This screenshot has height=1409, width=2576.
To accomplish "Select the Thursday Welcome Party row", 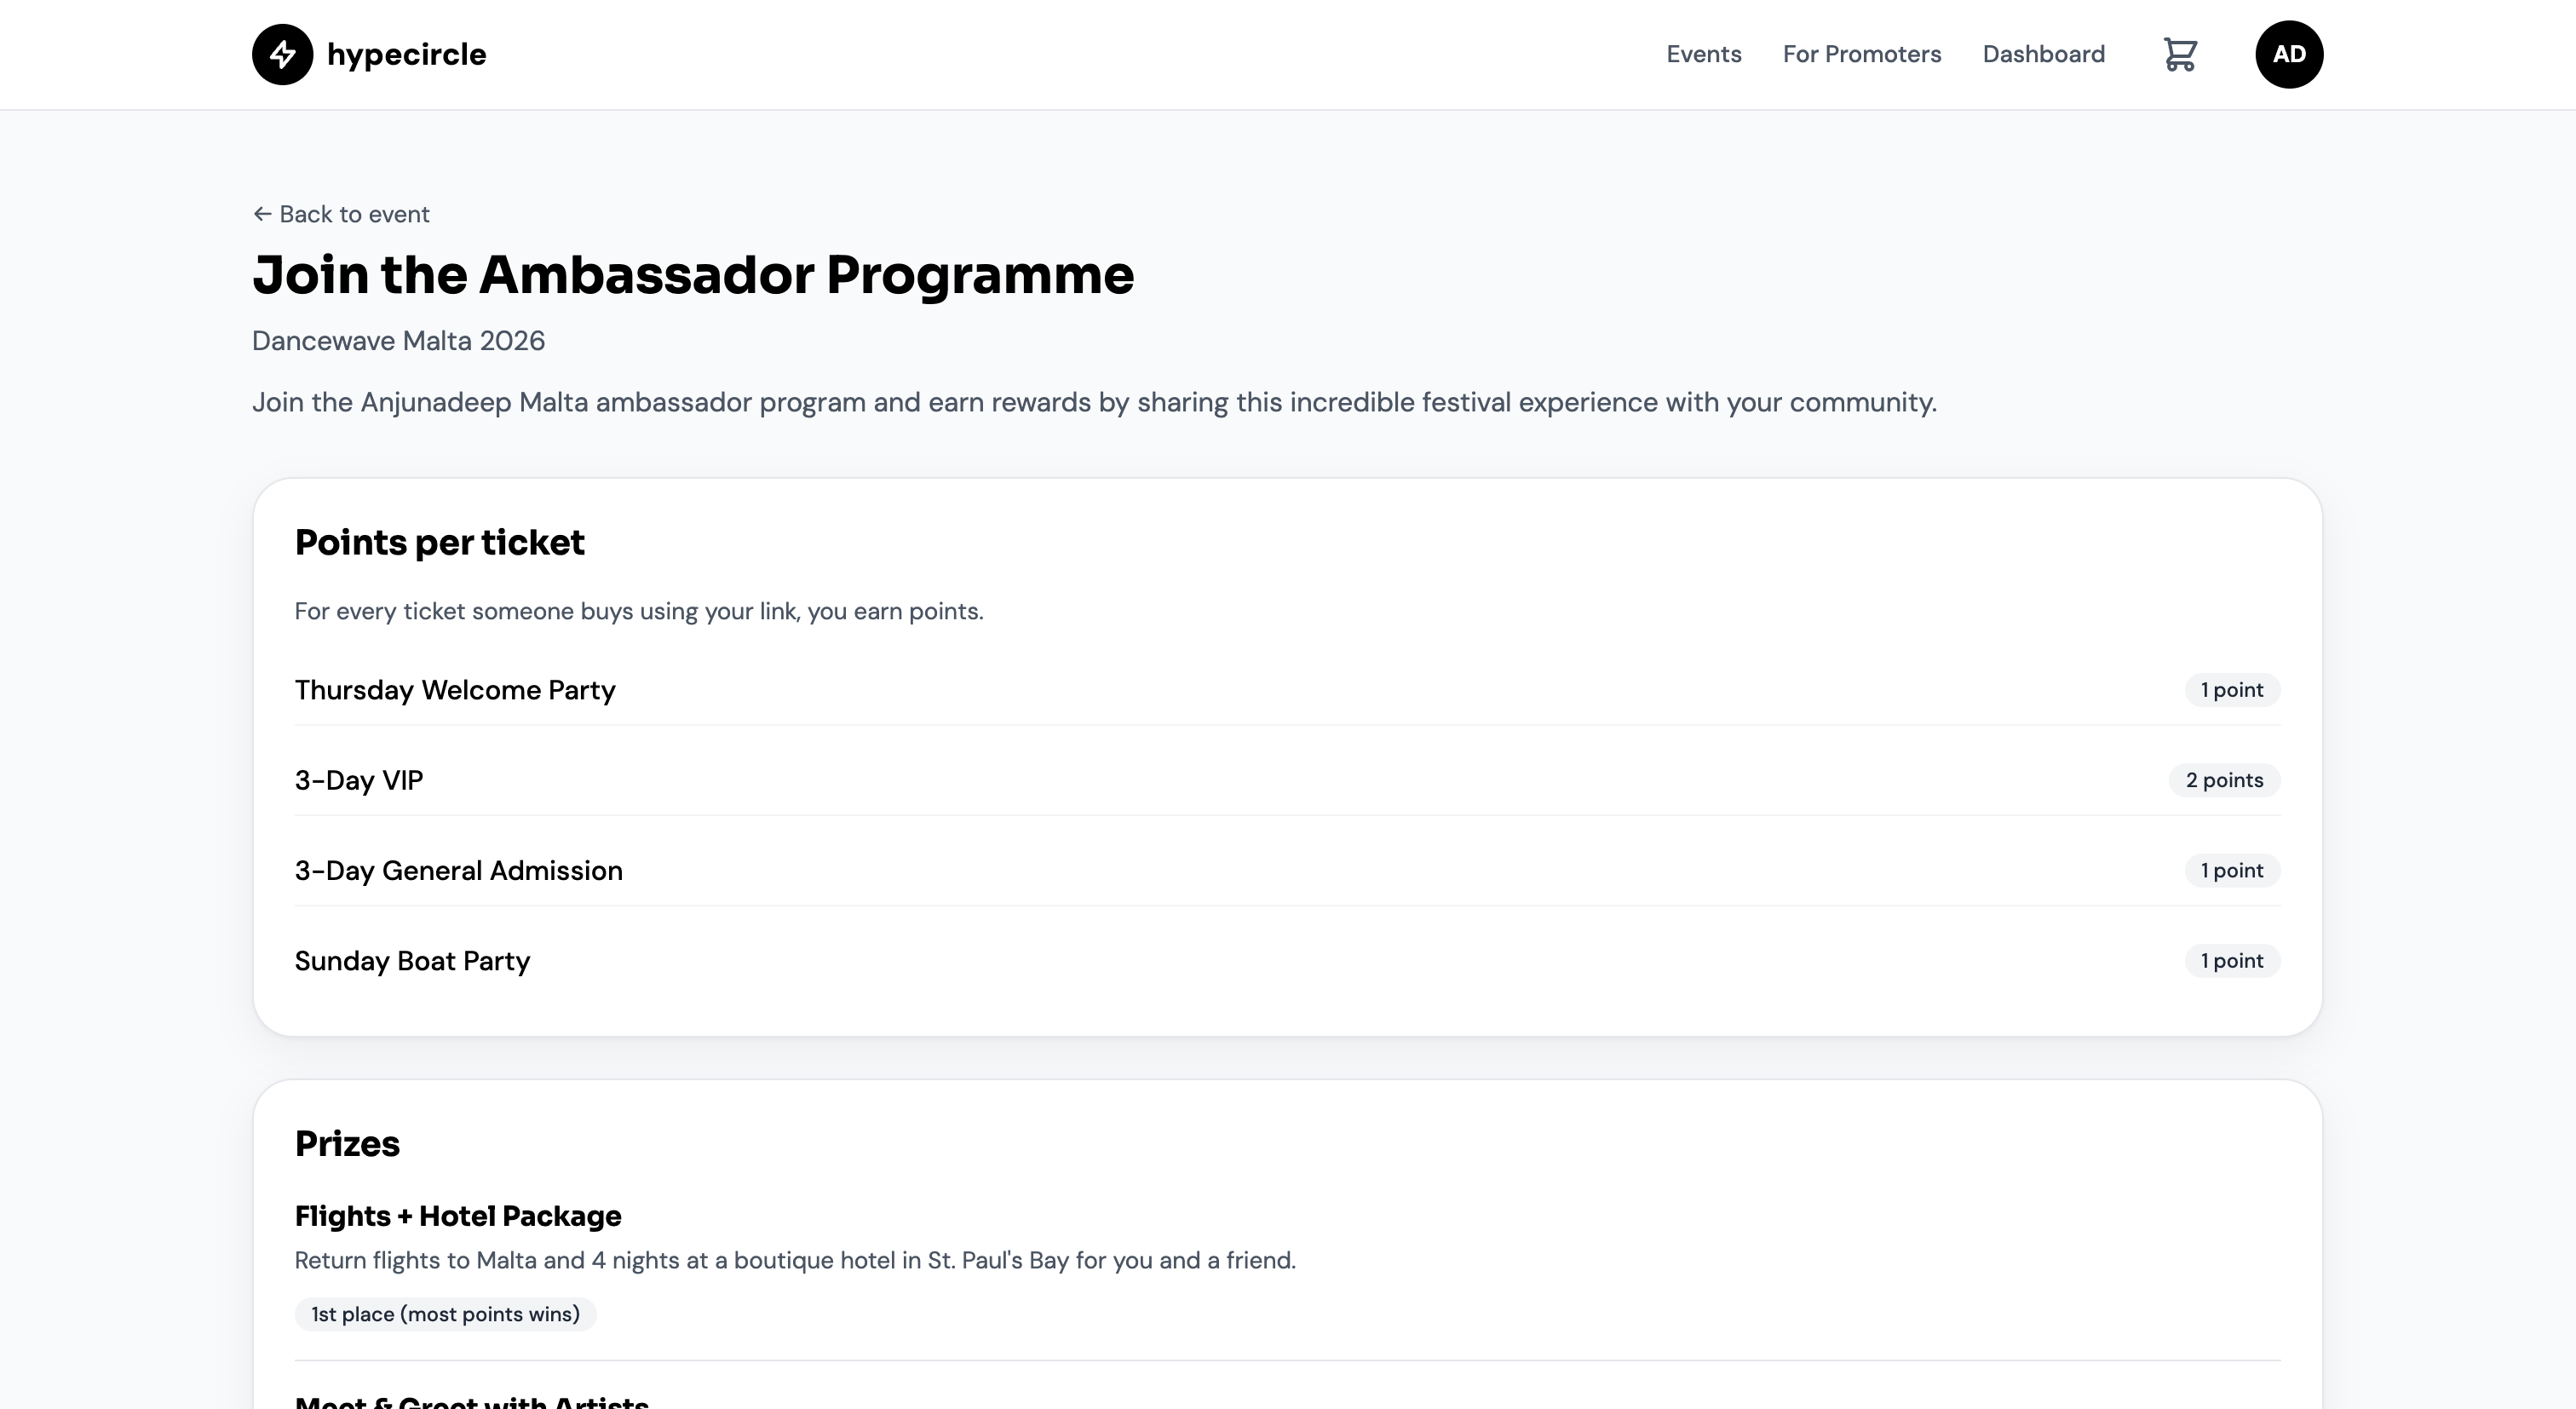I will tap(1287, 690).
